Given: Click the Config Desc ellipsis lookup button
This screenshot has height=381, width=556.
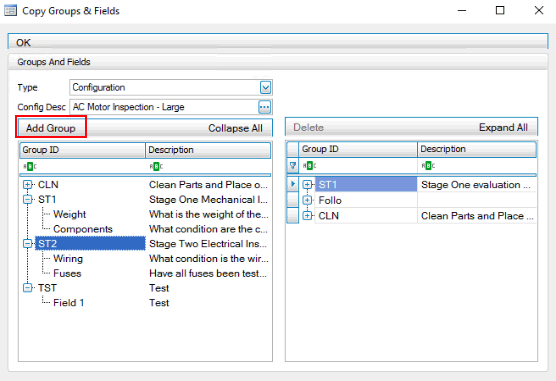Looking at the screenshot, I should click(x=265, y=107).
